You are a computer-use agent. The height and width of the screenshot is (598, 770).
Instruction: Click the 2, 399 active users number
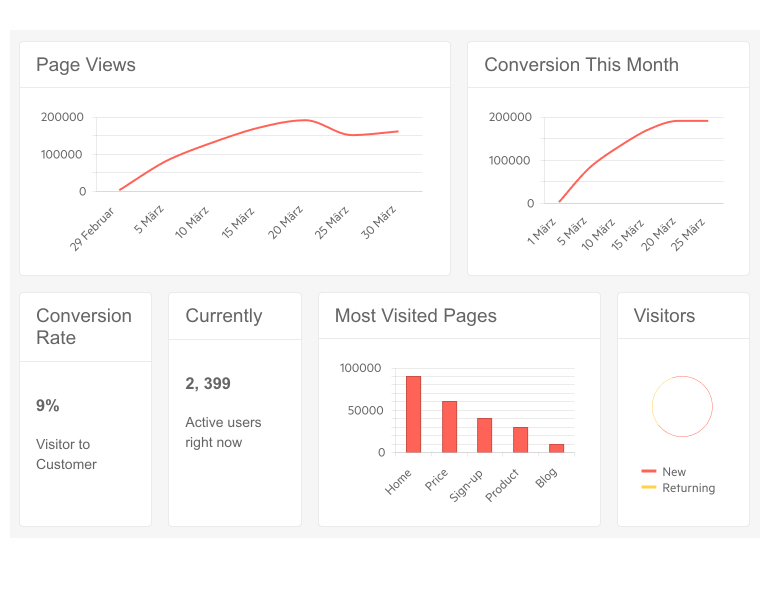208,384
